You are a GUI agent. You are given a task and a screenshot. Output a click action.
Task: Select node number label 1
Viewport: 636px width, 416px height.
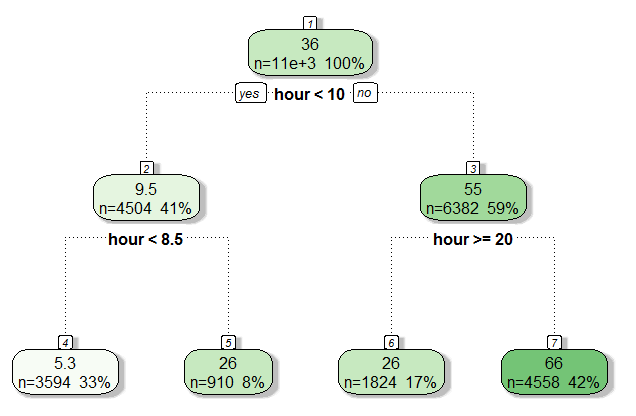tap(310, 23)
